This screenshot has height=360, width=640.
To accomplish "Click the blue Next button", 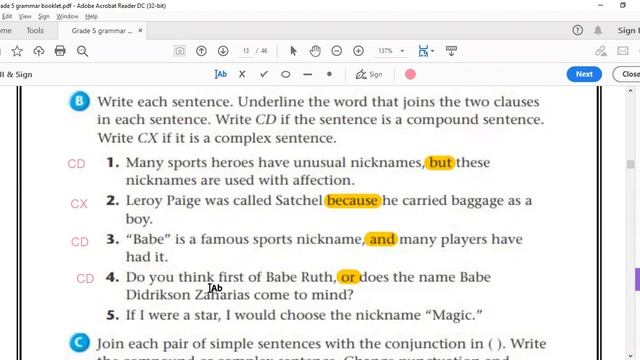I will pos(584,74).
